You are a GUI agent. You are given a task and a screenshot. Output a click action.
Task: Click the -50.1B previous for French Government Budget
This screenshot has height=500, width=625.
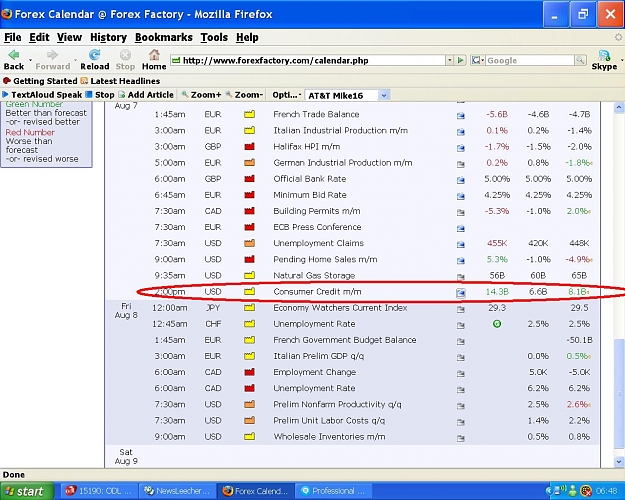tap(579, 340)
